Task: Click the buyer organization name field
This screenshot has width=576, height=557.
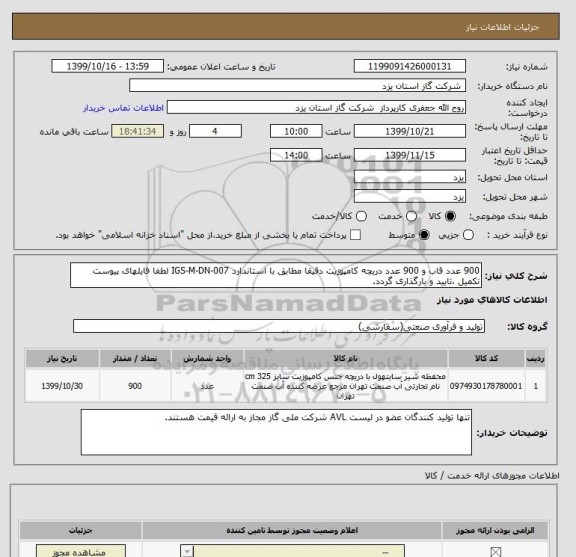Action: click(298, 86)
